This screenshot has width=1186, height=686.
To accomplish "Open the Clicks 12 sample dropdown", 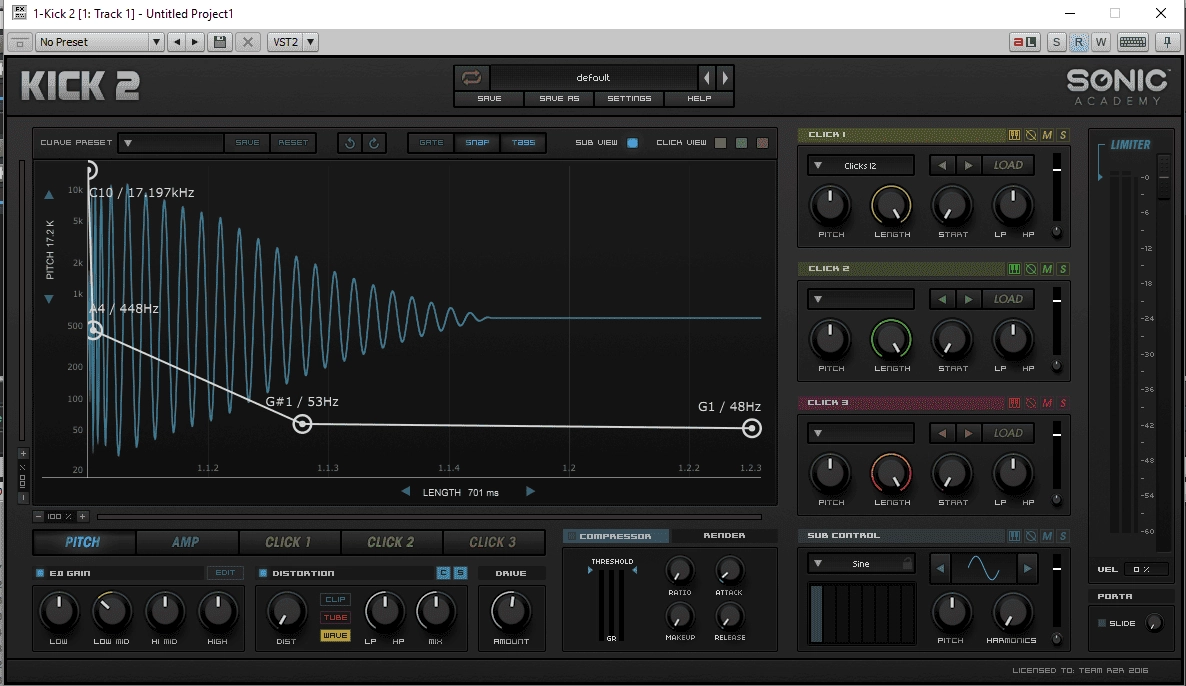I will coord(861,165).
